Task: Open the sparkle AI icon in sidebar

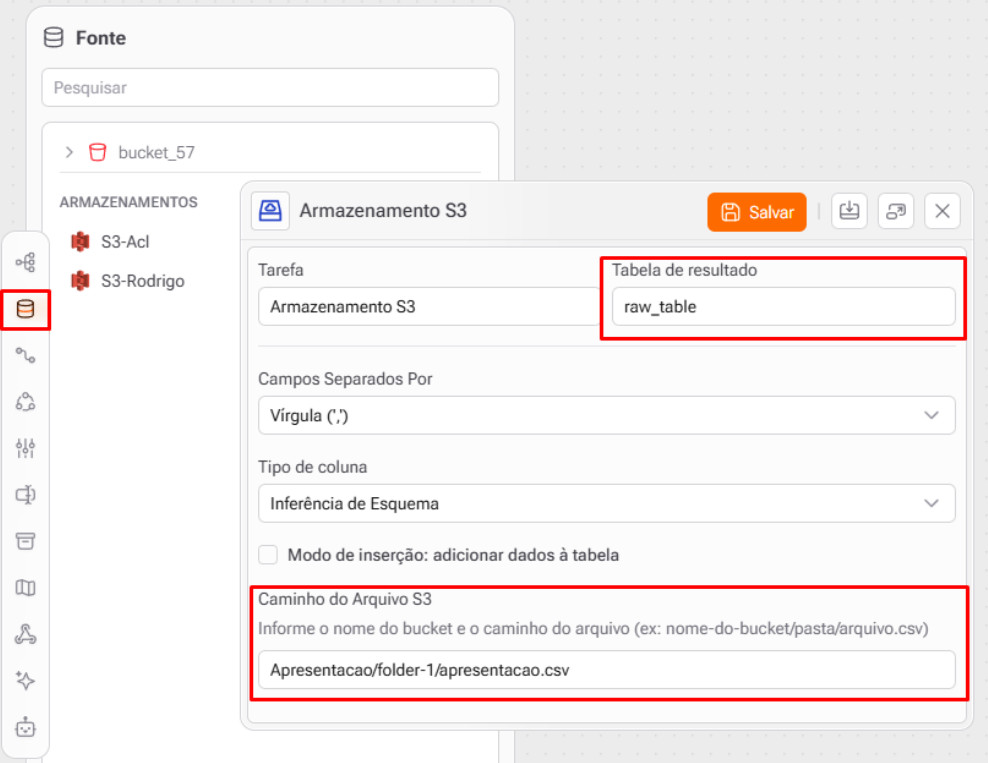Action: point(26,680)
